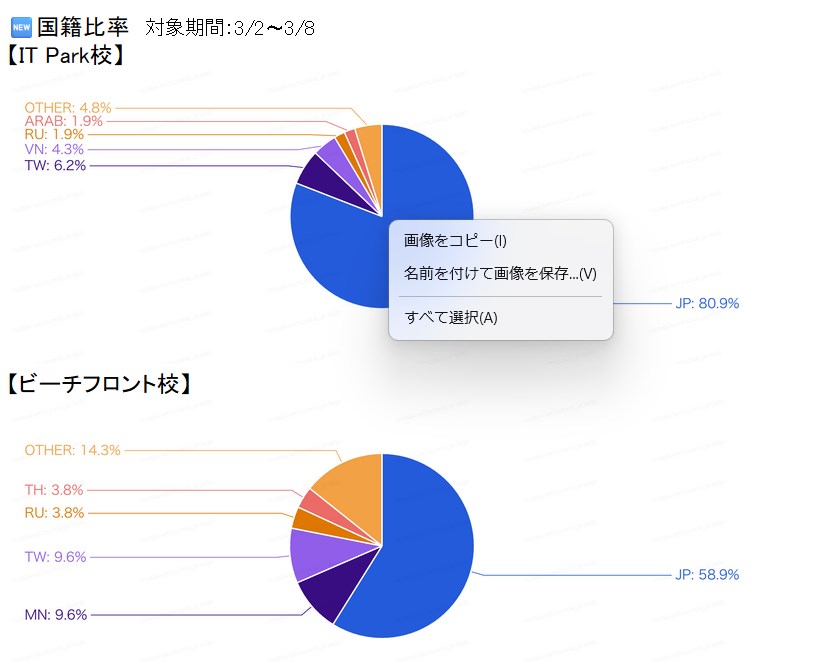The width and height of the screenshot is (839, 662).
Task: Click the blue NEW badge icon
Action: 20,26
